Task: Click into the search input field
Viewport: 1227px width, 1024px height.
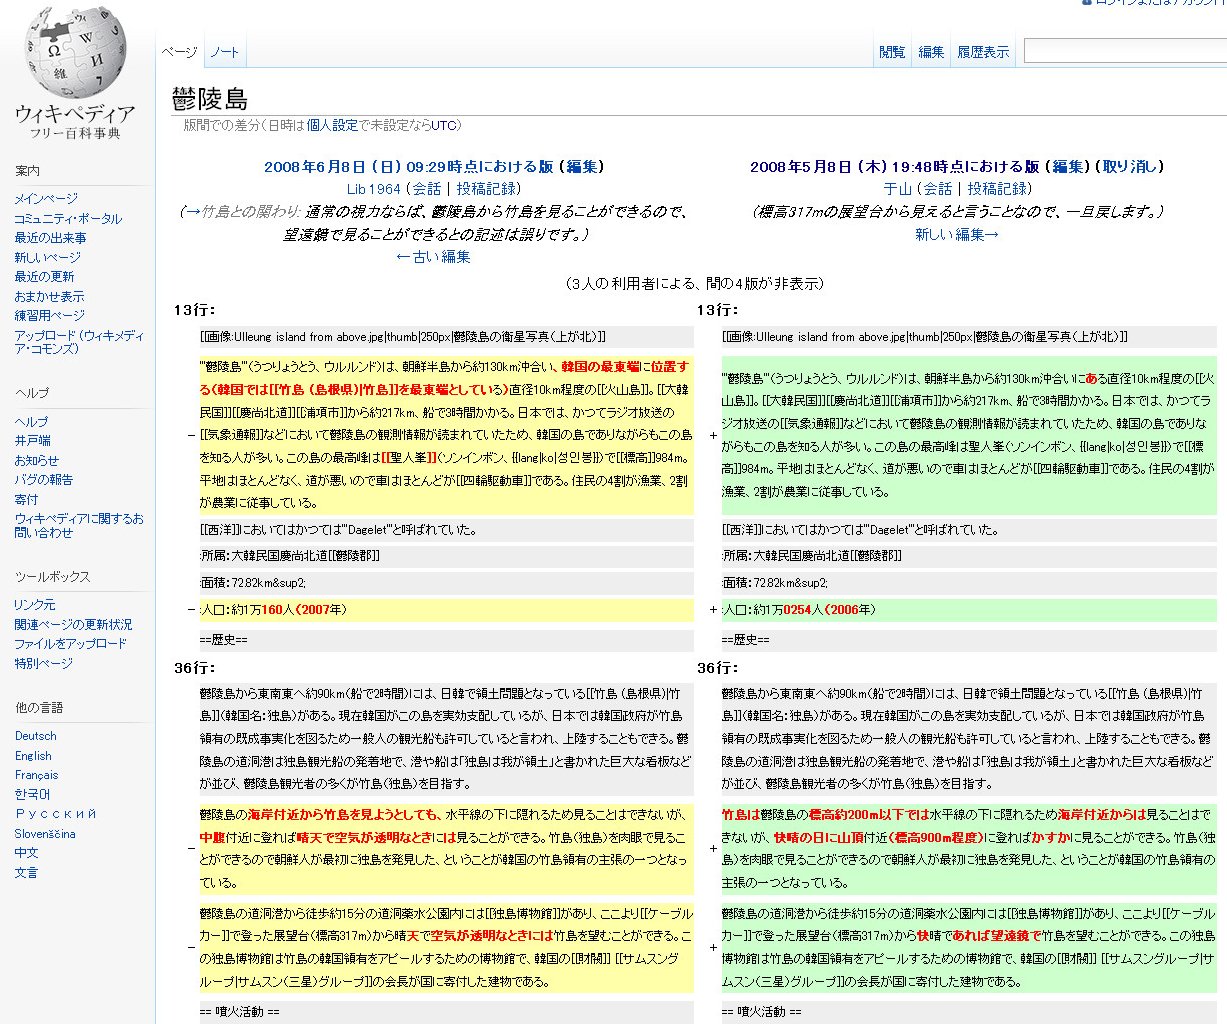Action: pyautogui.click(x=1125, y=51)
